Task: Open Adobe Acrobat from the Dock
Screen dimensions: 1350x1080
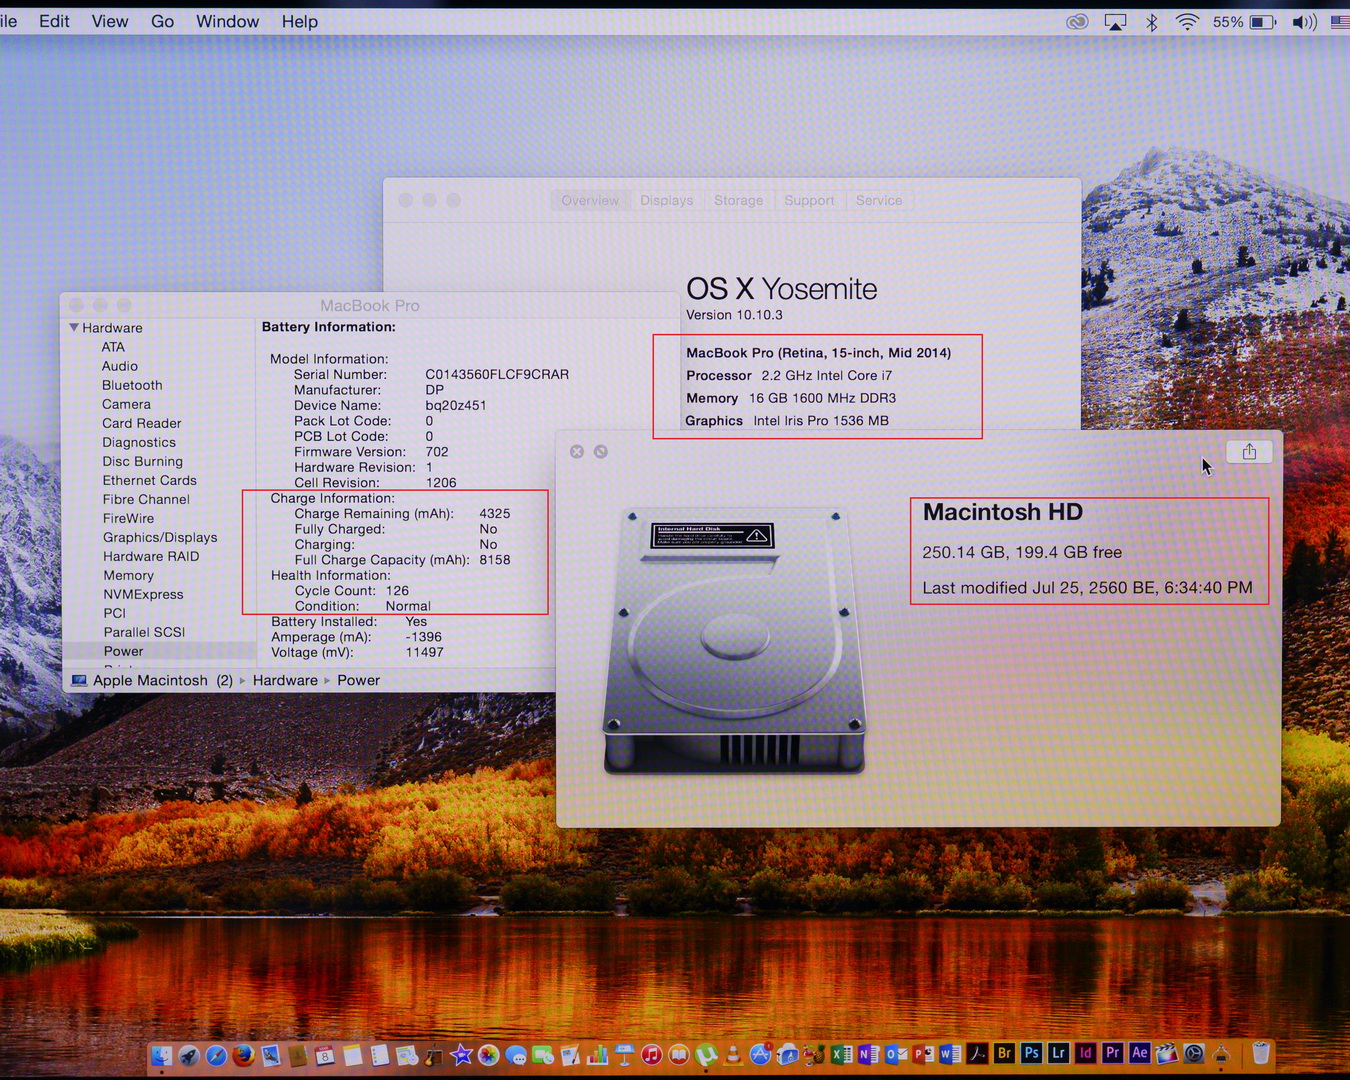Action: 977,1054
